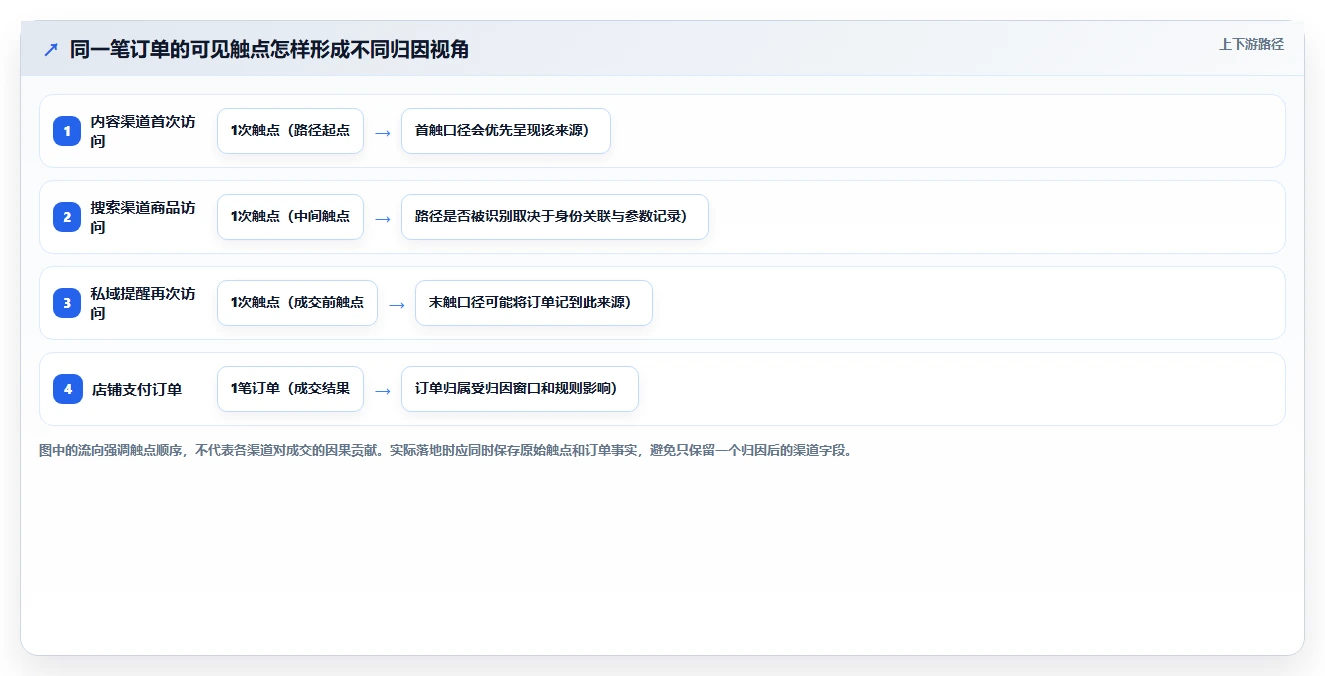Click the 路径是否被识别取决于身份关联与参数记录 box
The height and width of the screenshot is (676, 1325).
[555, 217]
